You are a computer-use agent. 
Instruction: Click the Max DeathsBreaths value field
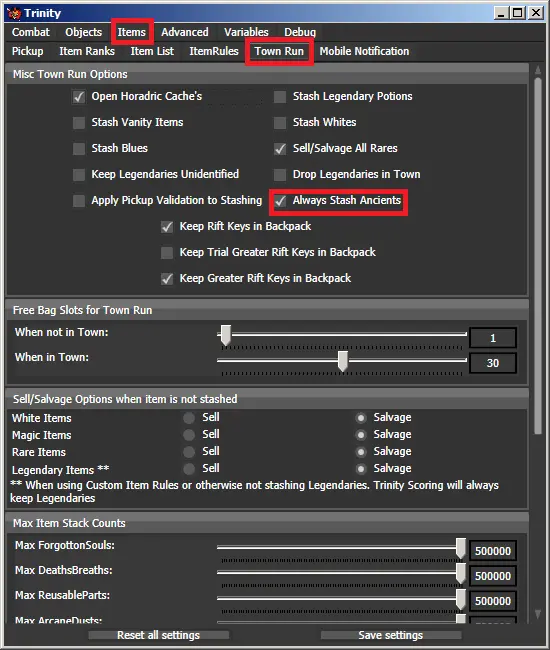click(493, 576)
